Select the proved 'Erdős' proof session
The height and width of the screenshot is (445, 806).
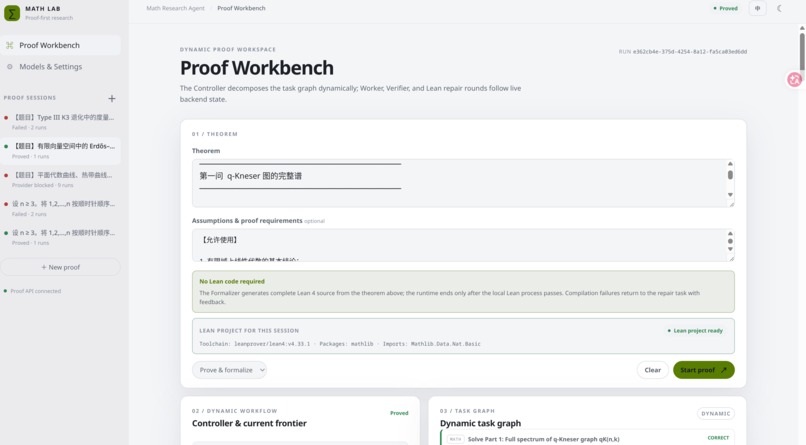coord(61,151)
